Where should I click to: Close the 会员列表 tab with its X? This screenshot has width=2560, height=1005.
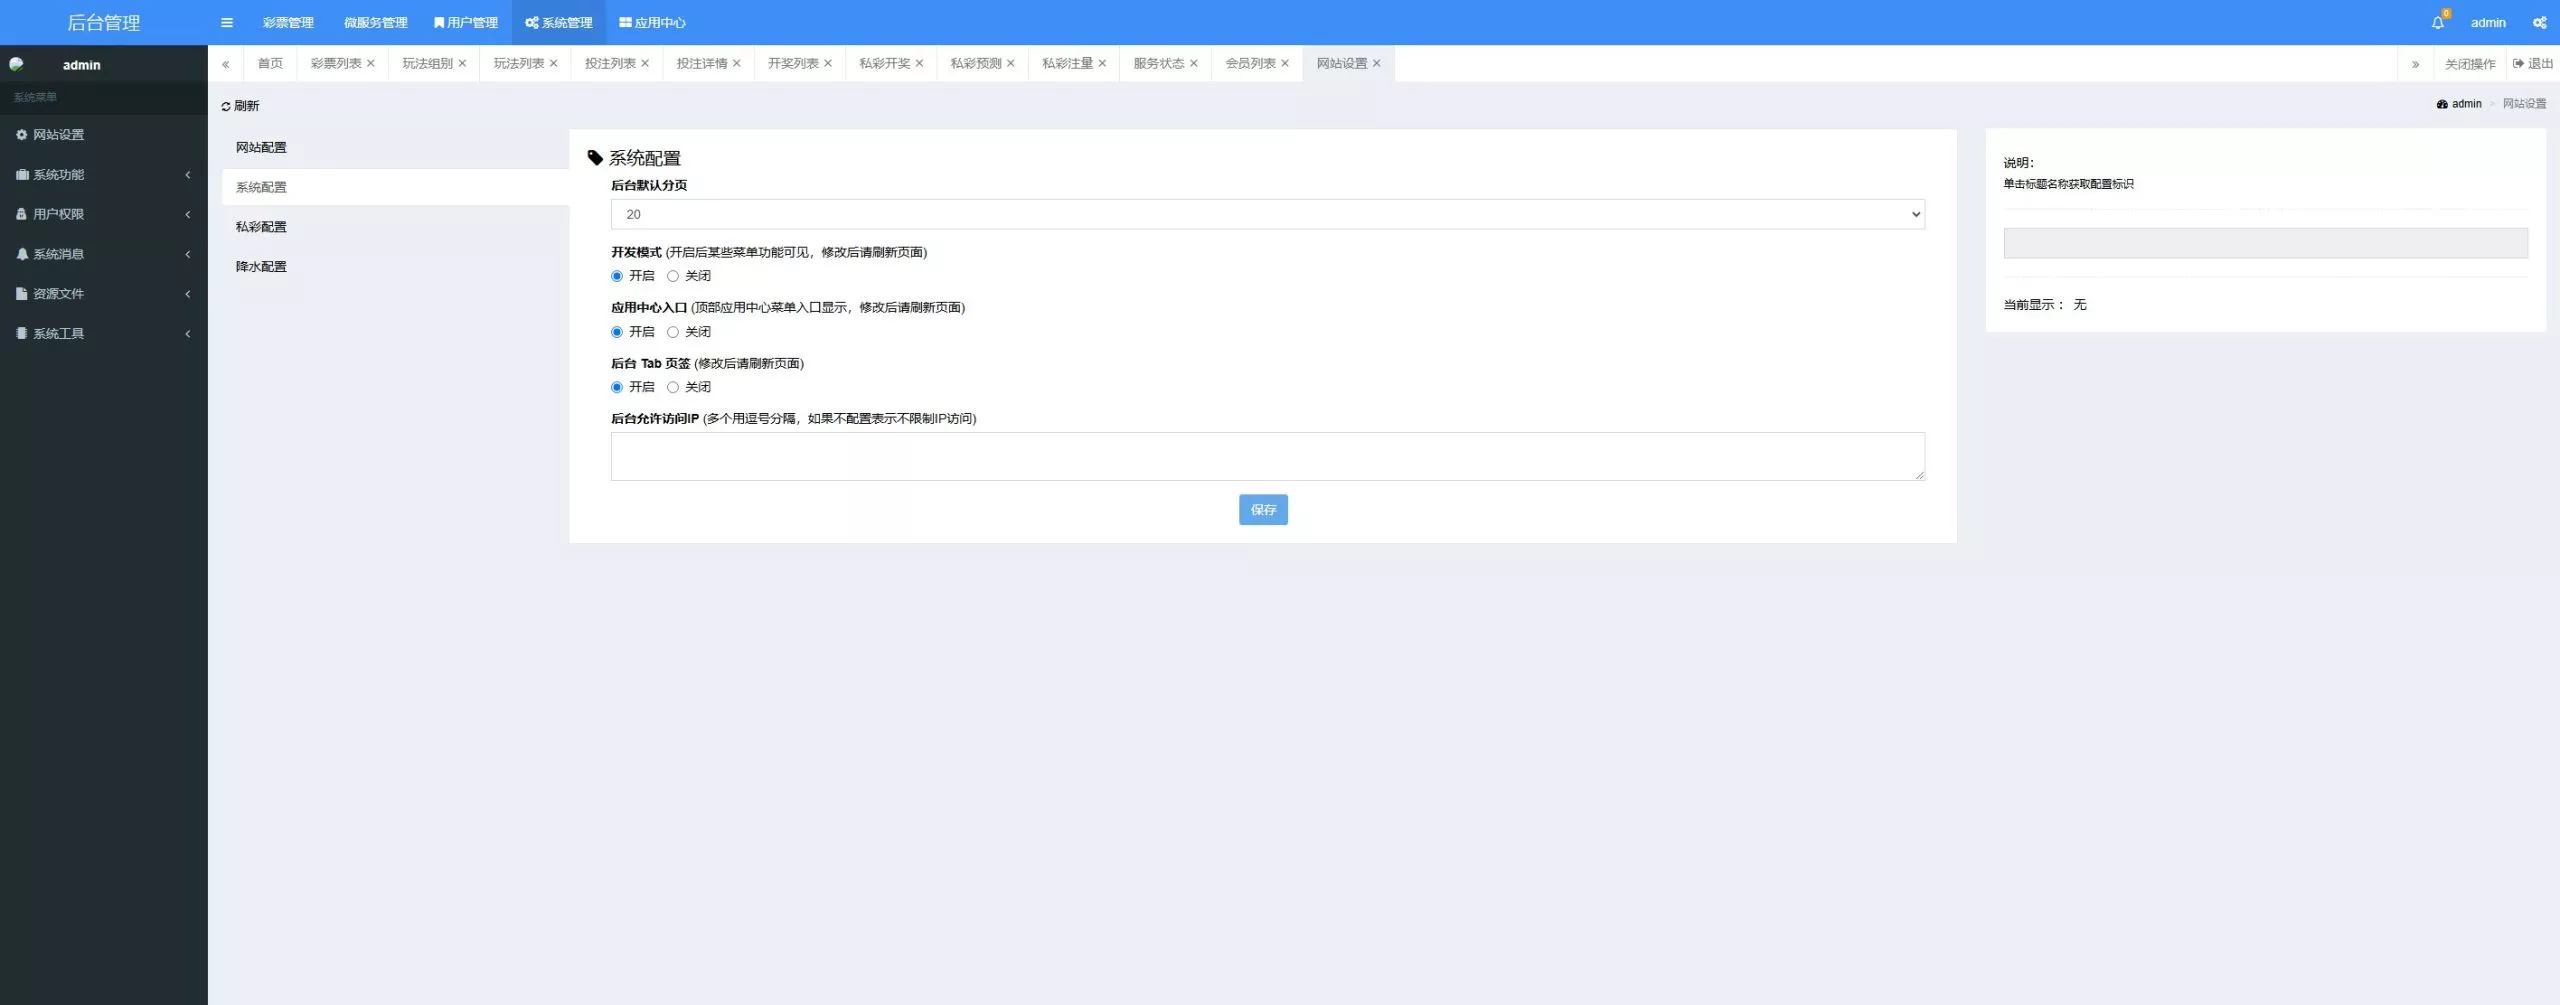[1285, 63]
